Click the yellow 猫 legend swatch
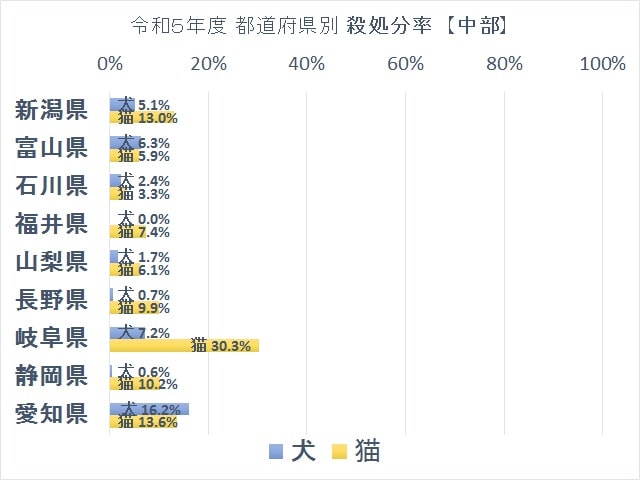The image size is (640, 480). click(340, 452)
